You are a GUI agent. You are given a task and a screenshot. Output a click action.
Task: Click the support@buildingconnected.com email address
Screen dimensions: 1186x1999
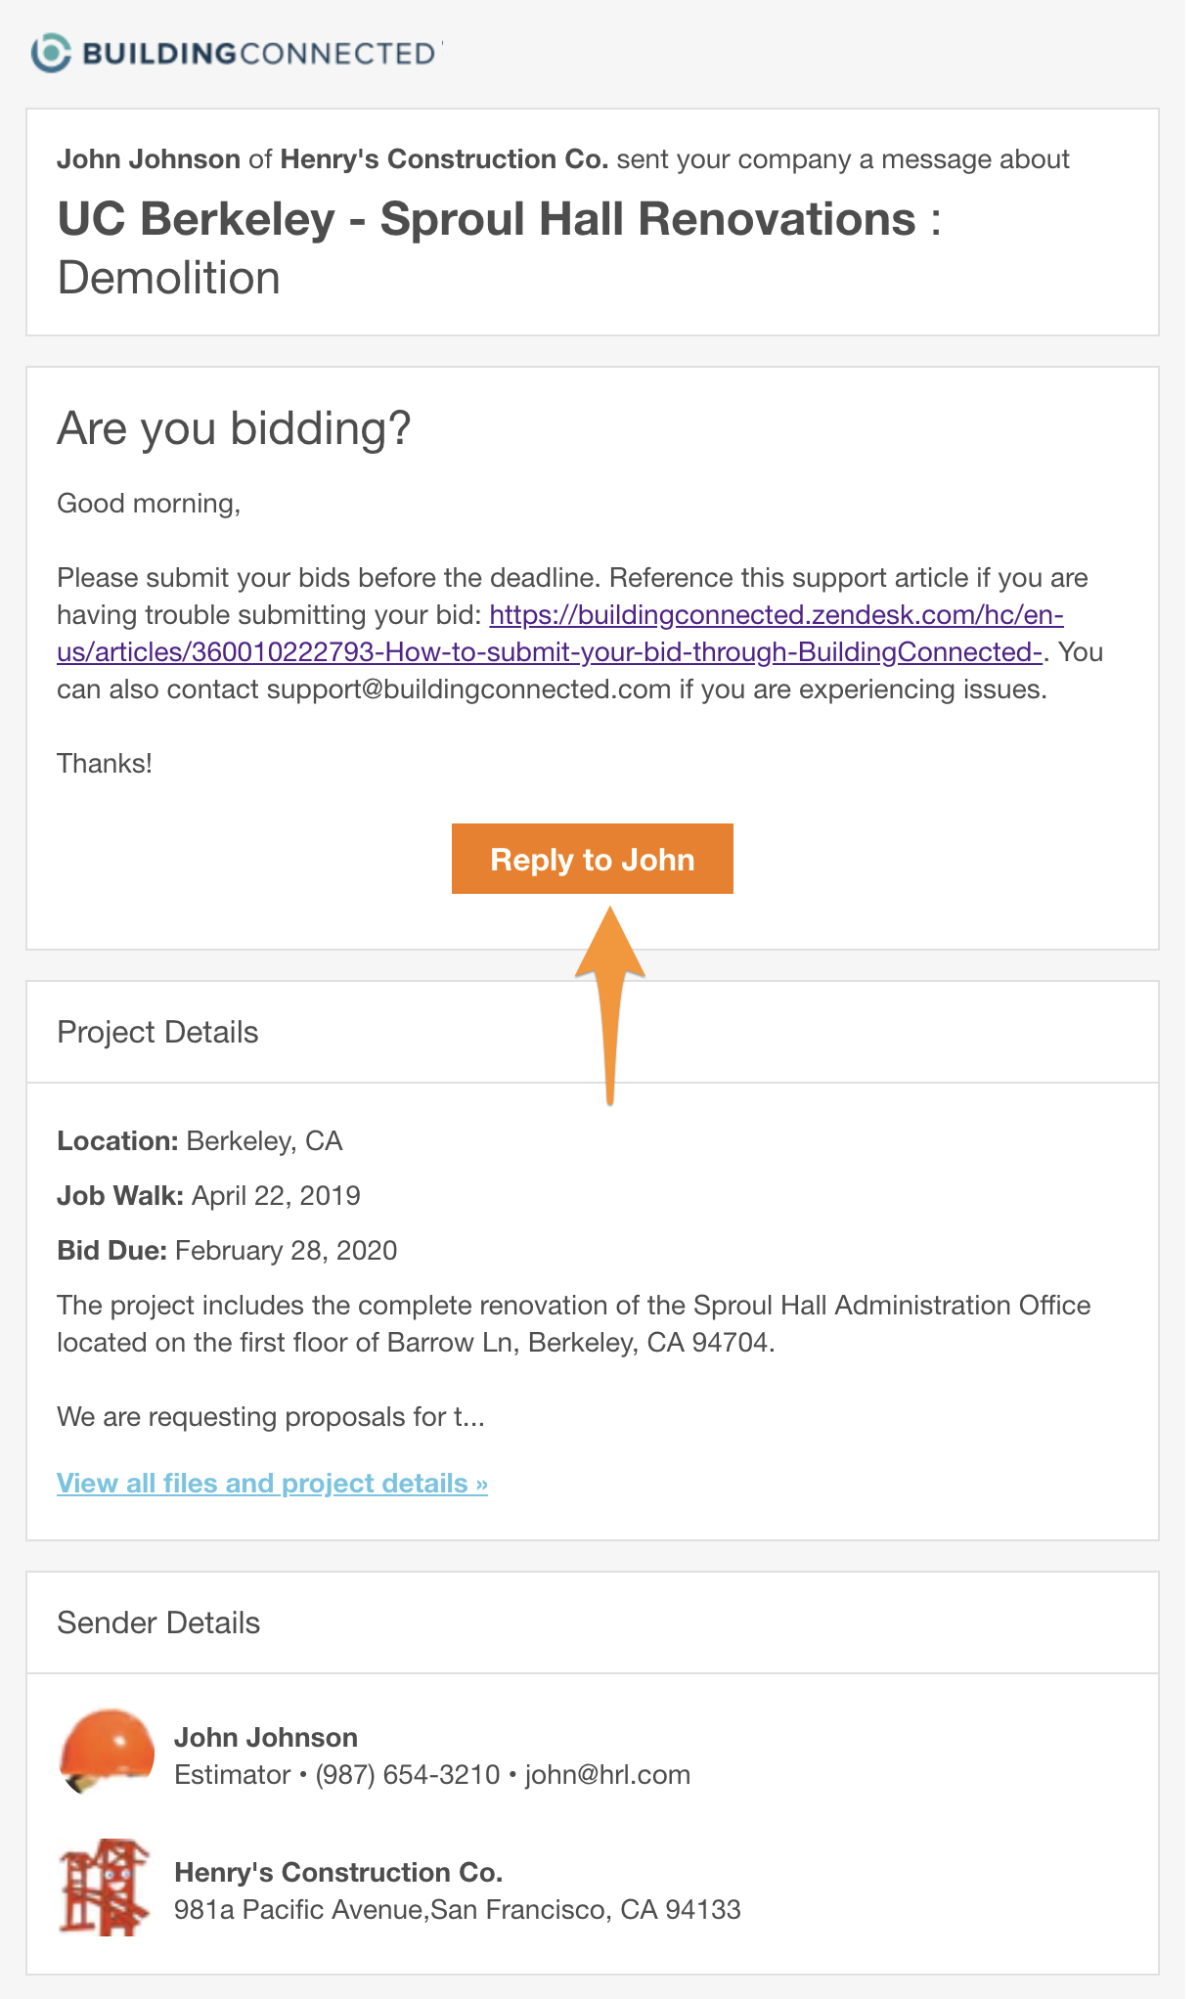tap(468, 690)
